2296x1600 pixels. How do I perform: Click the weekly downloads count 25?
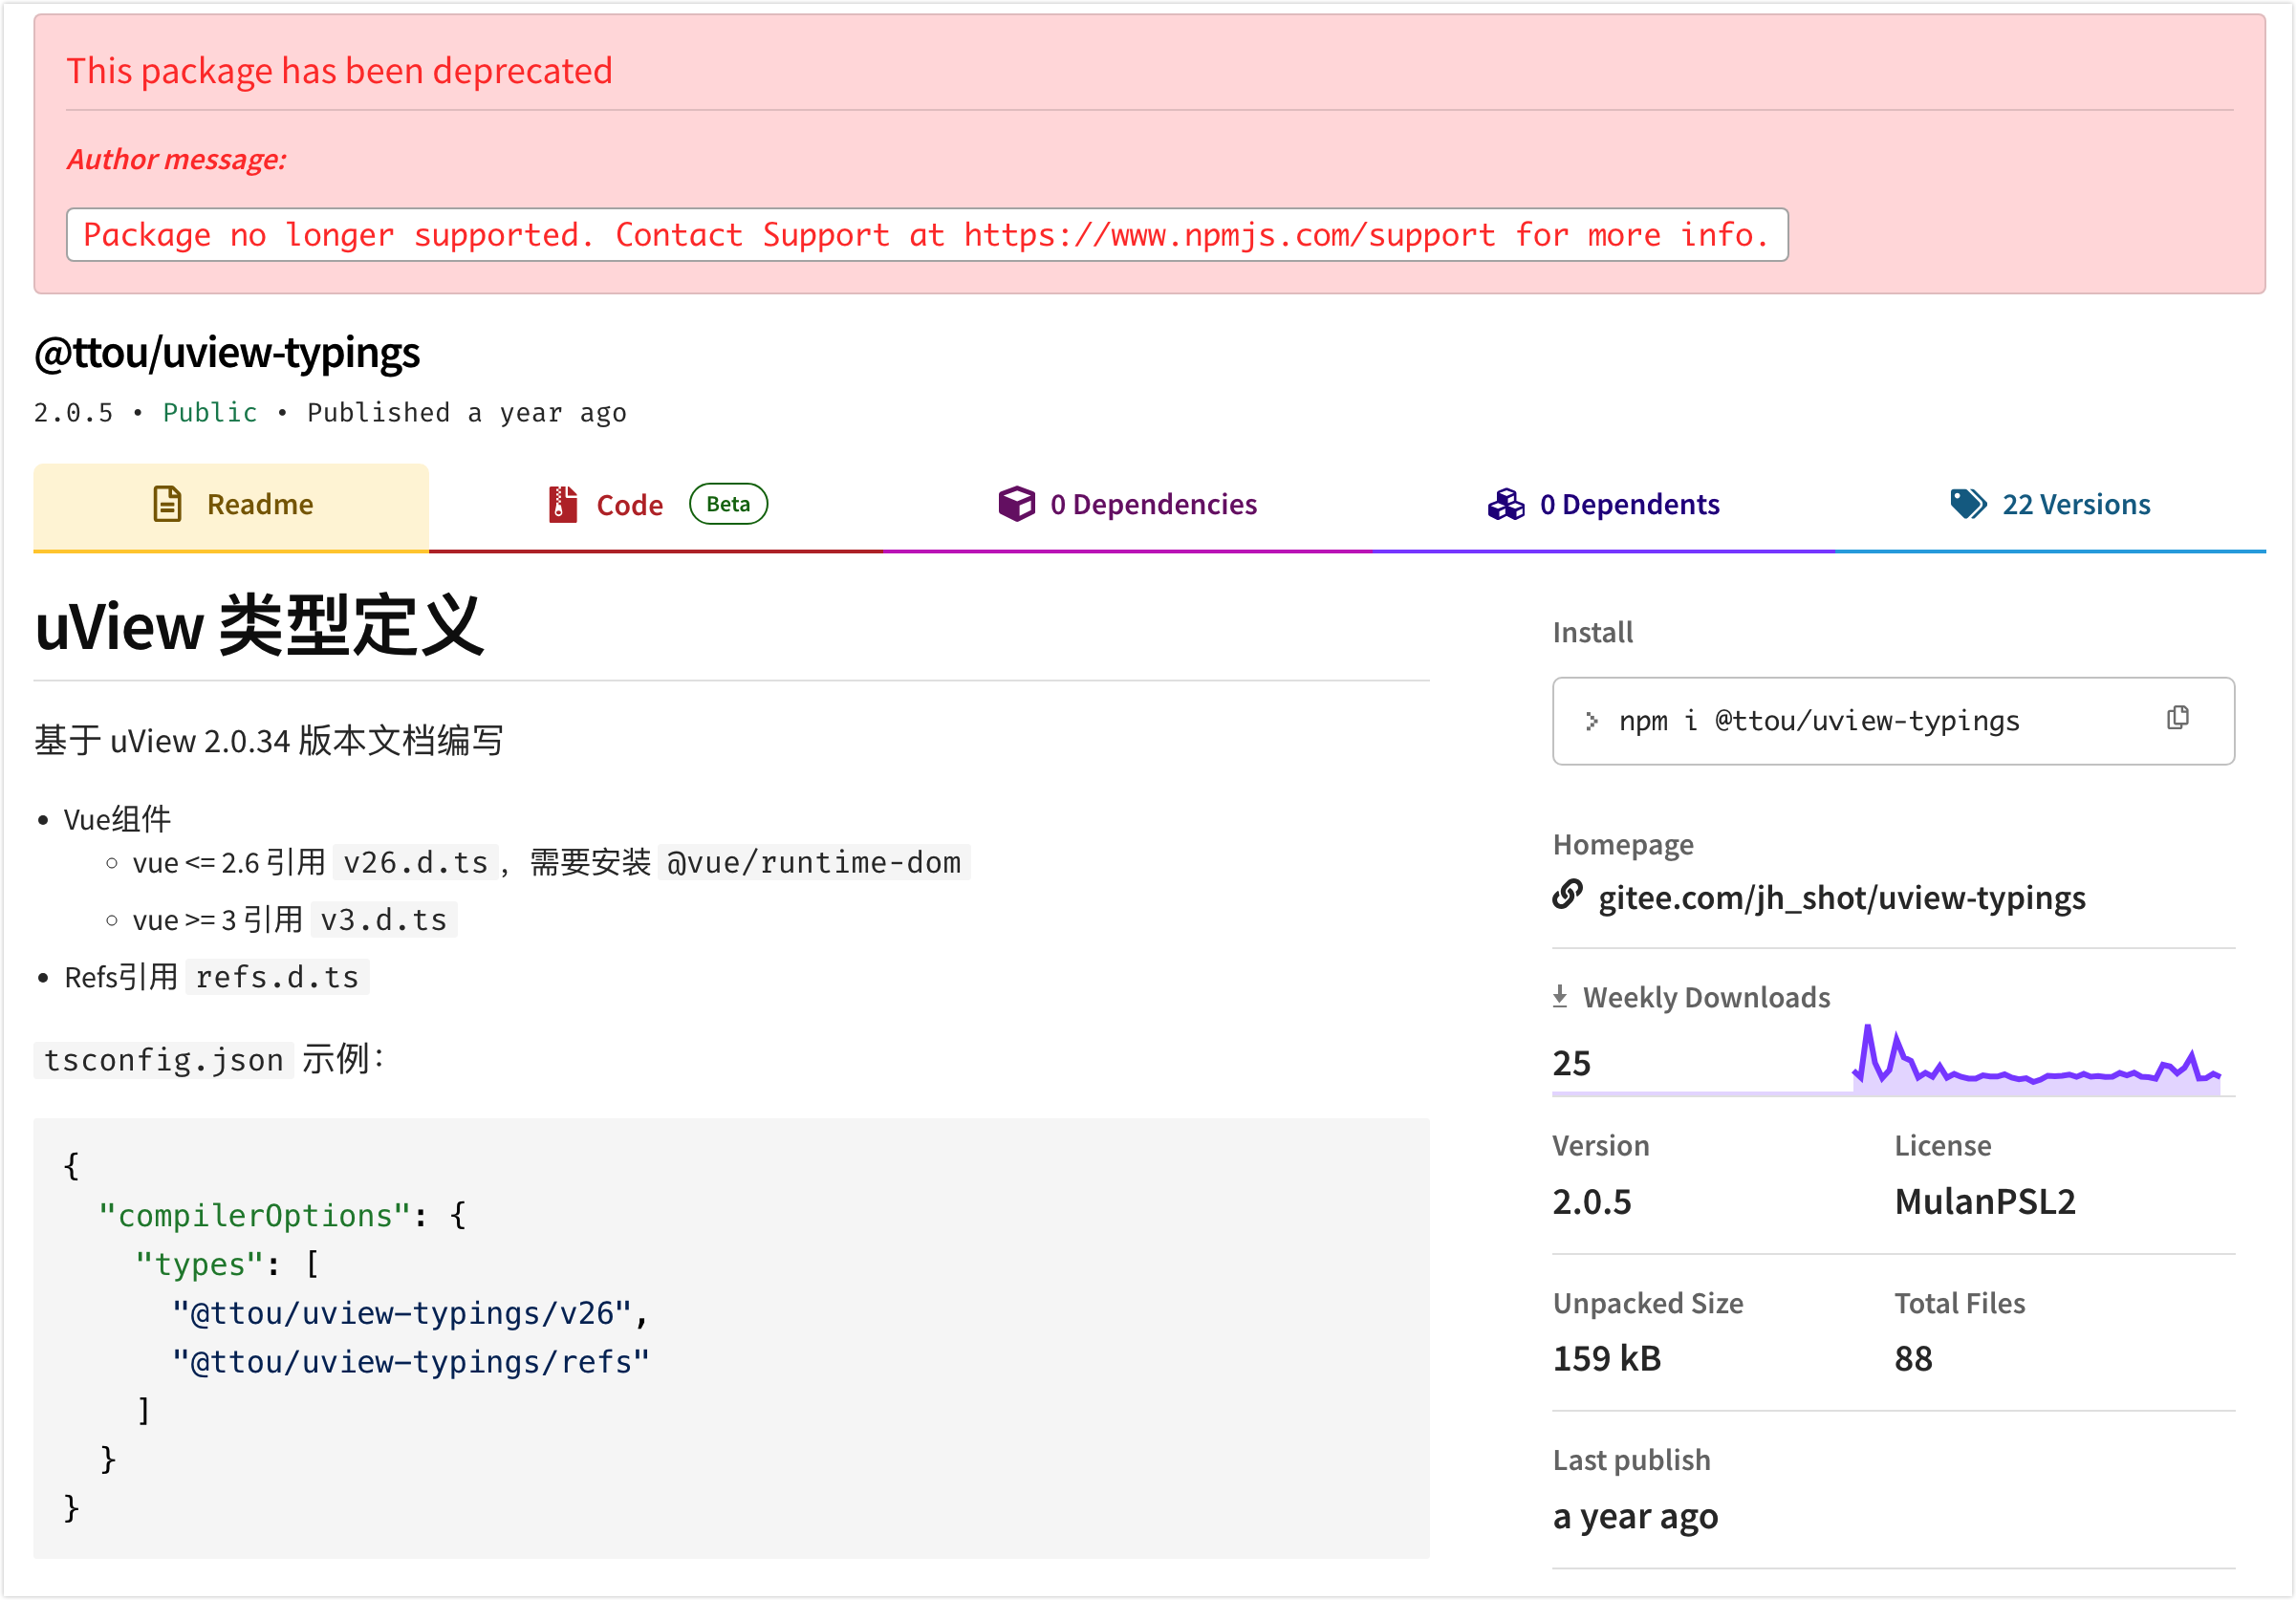coord(1571,1062)
